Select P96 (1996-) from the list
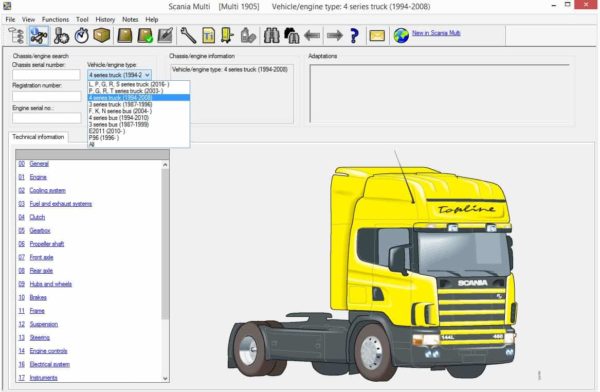600x392 pixels. 139,138
